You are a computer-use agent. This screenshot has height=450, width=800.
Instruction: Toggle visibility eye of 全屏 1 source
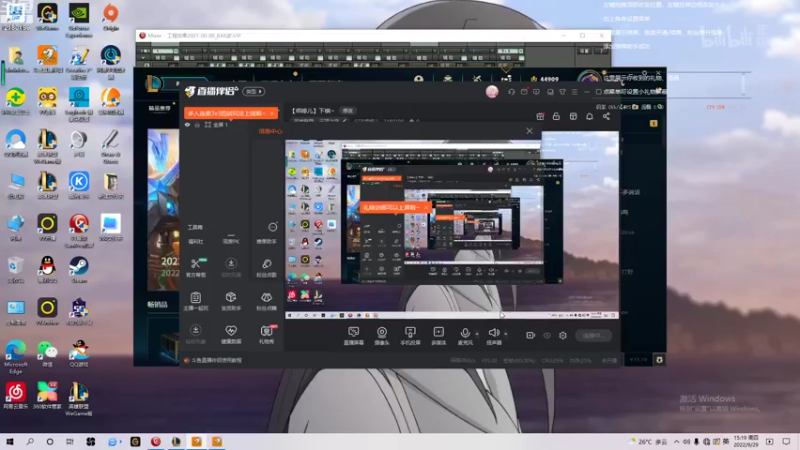pos(187,124)
